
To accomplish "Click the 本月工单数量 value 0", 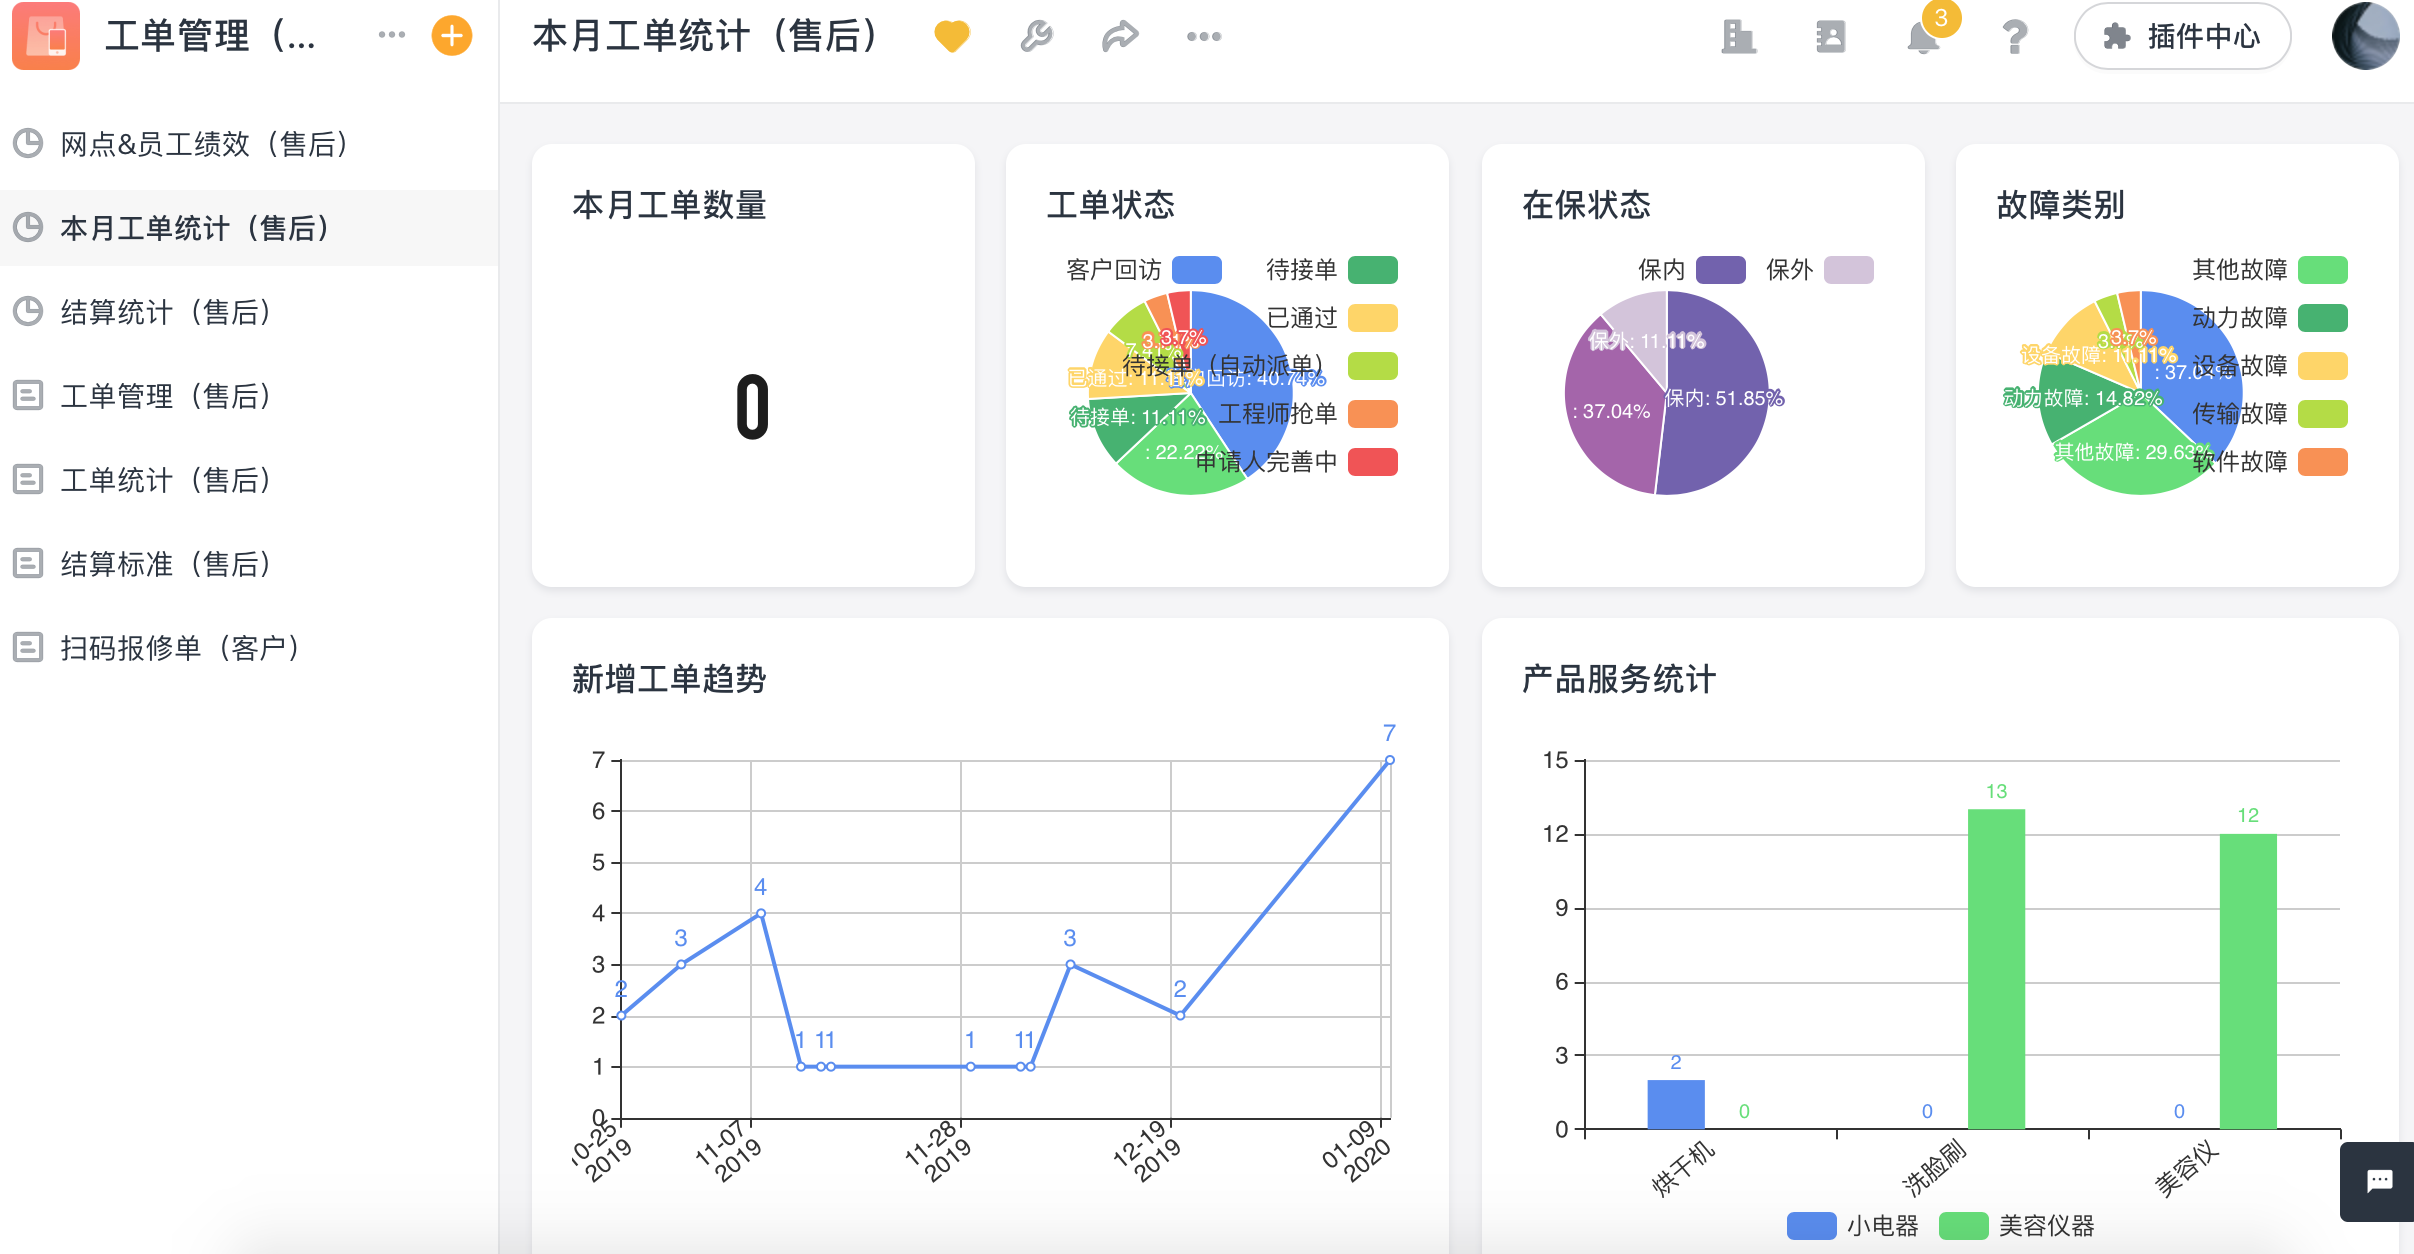I will [x=753, y=407].
